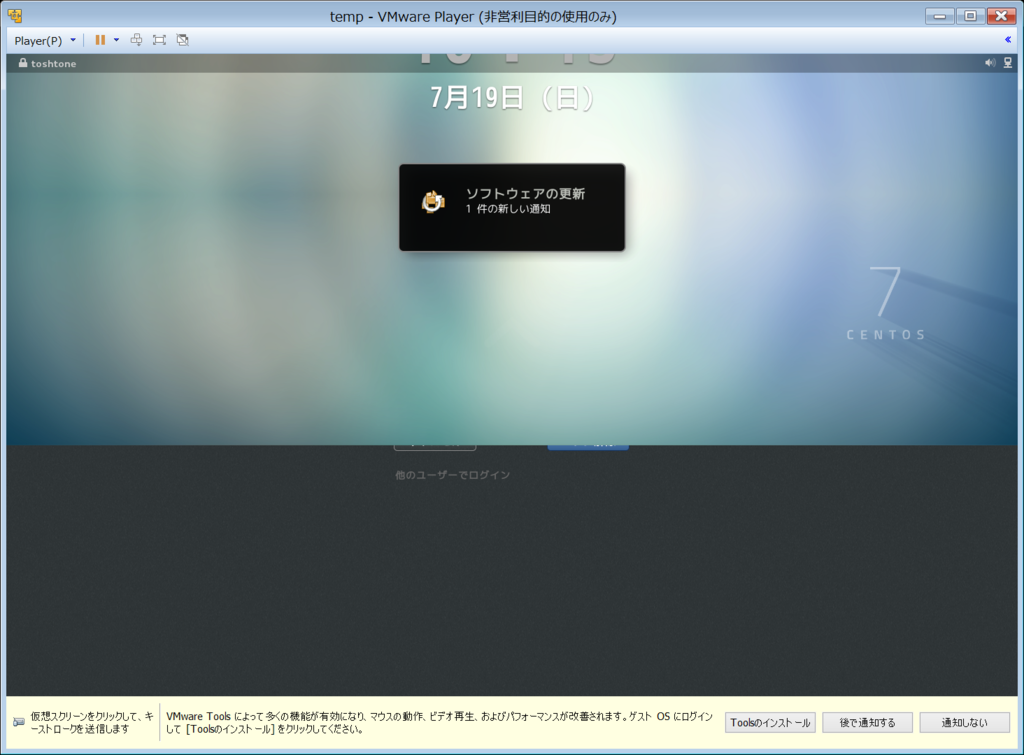This screenshot has height=755, width=1024.
Task: Expand the power options dropdown arrow
Action: [x=116, y=40]
